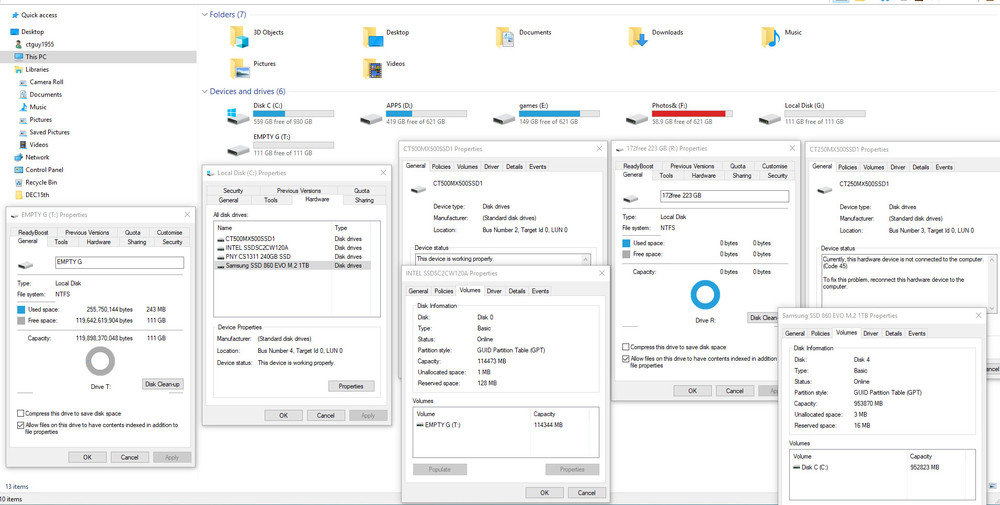1000x505 pixels.
Task: Click Disk Clean-up in EMPTY G Properties
Action: click(163, 384)
